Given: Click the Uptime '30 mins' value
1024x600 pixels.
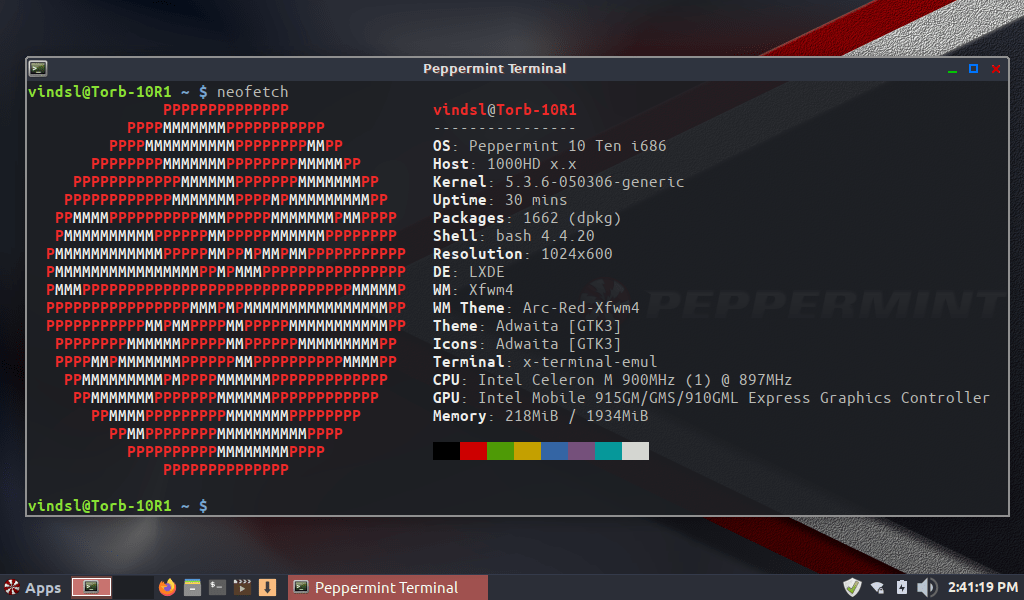Looking at the screenshot, I should 536,200.
